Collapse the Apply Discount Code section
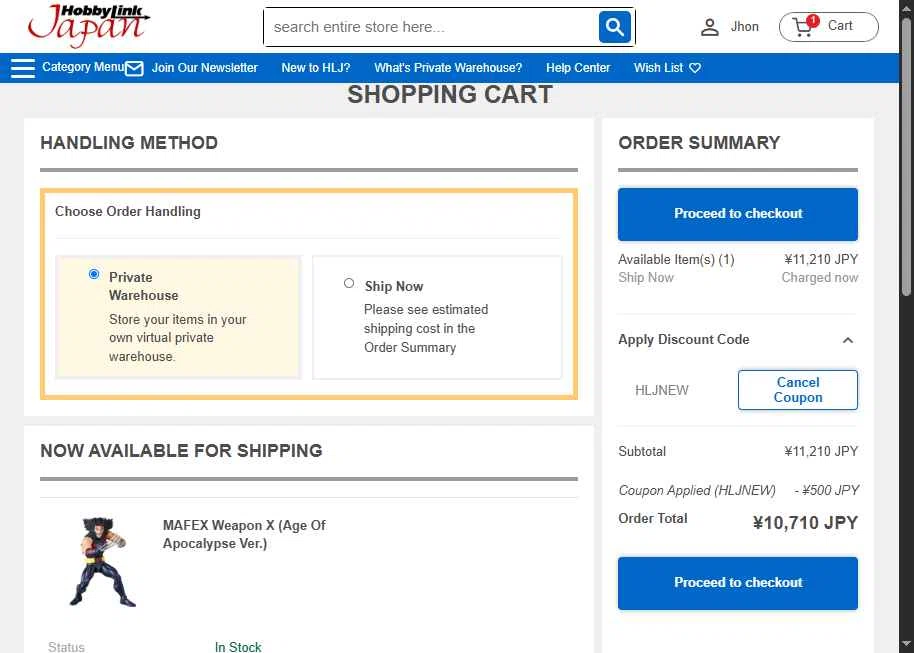This screenshot has width=914, height=653. click(848, 340)
